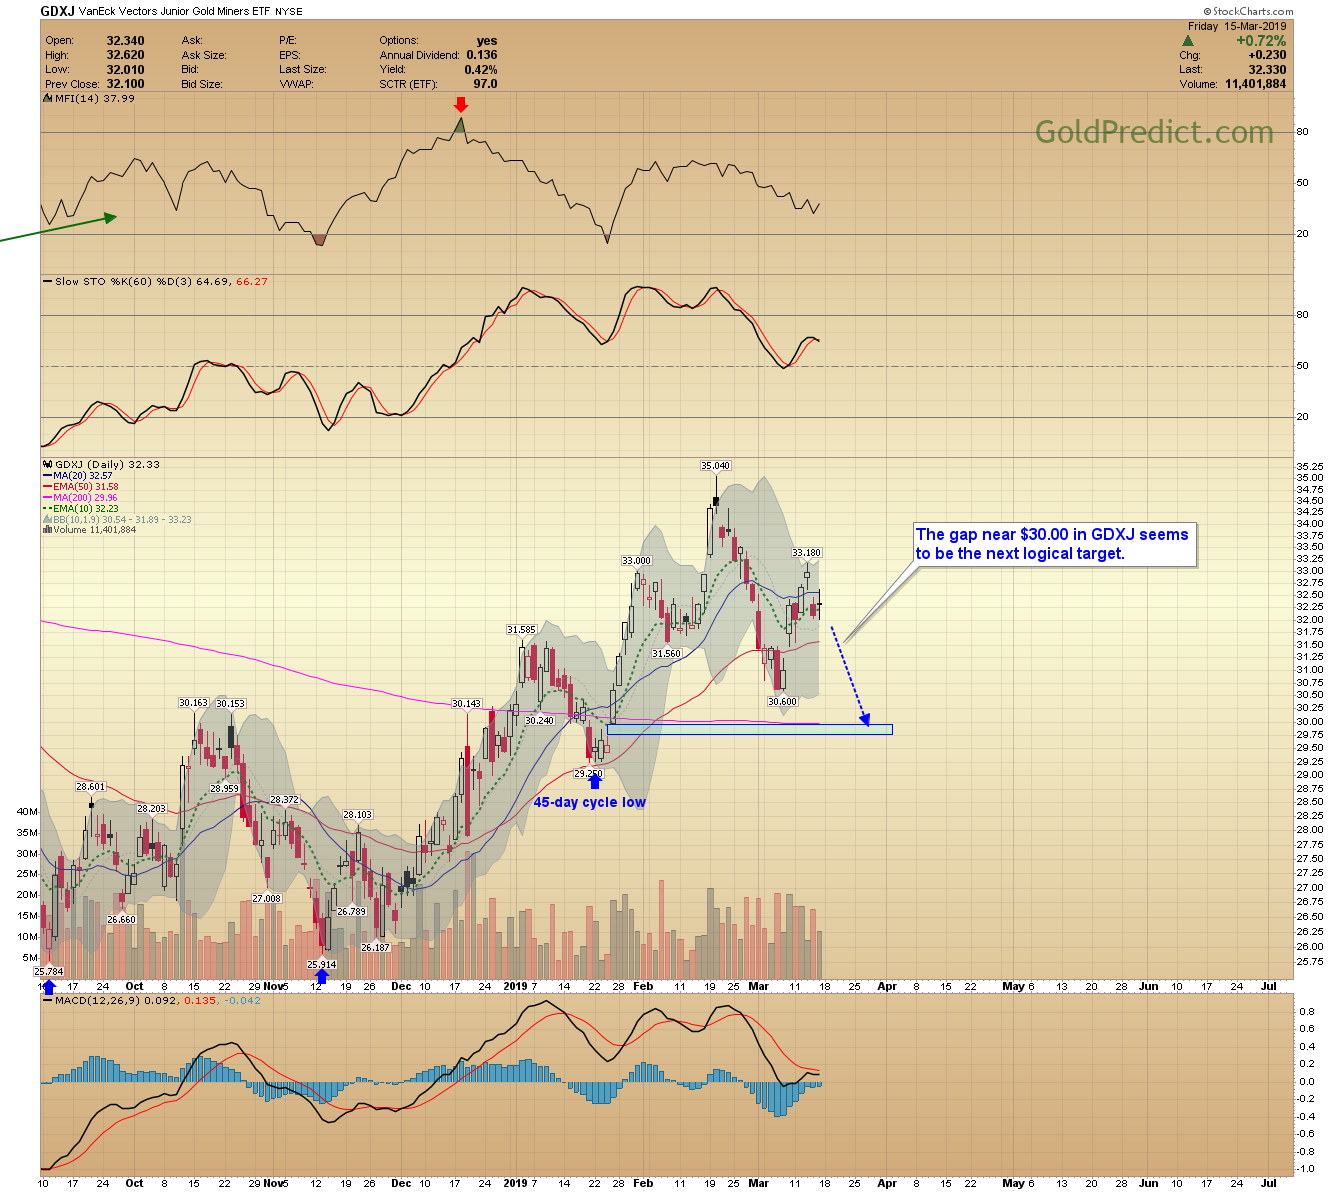Click the 33.000 price label
Screen dimensions: 1340x1192
click(x=636, y=561)
